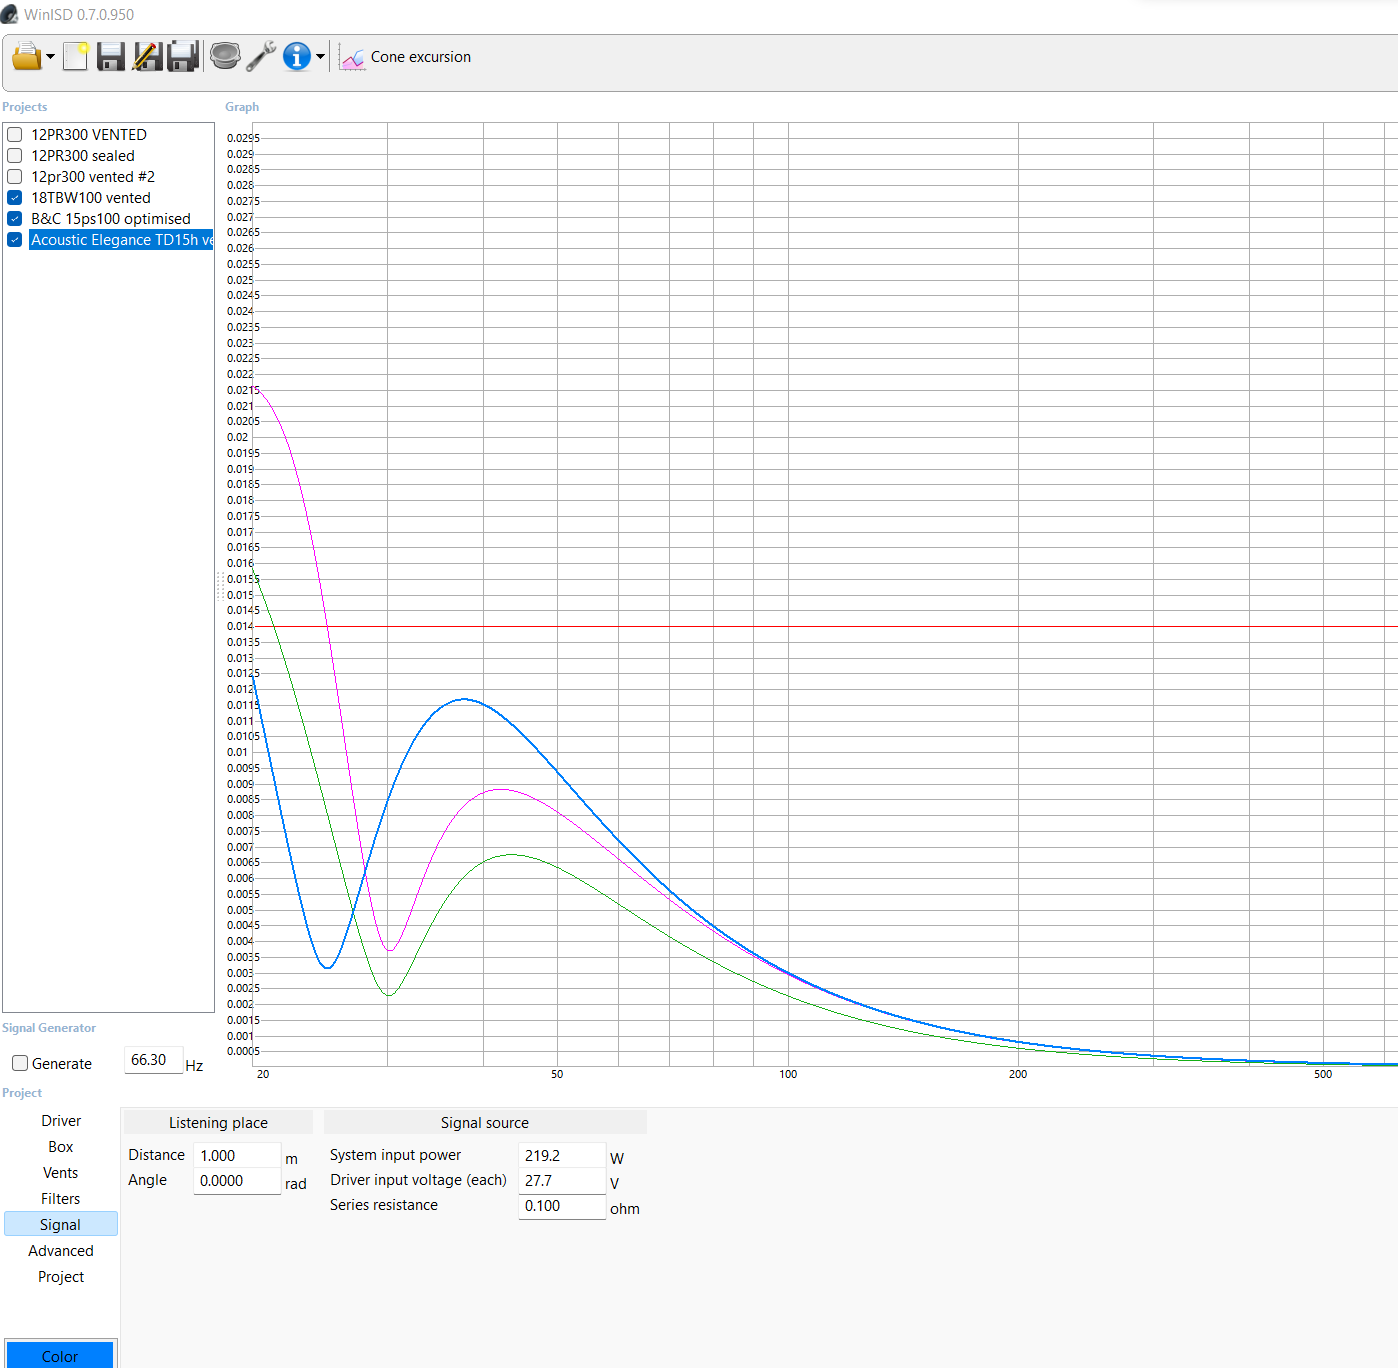Image resolution: width=1398 pixels, height=1368 pixels.
Task: Click the Signal source section header
Action: (x=485, y=1123)
